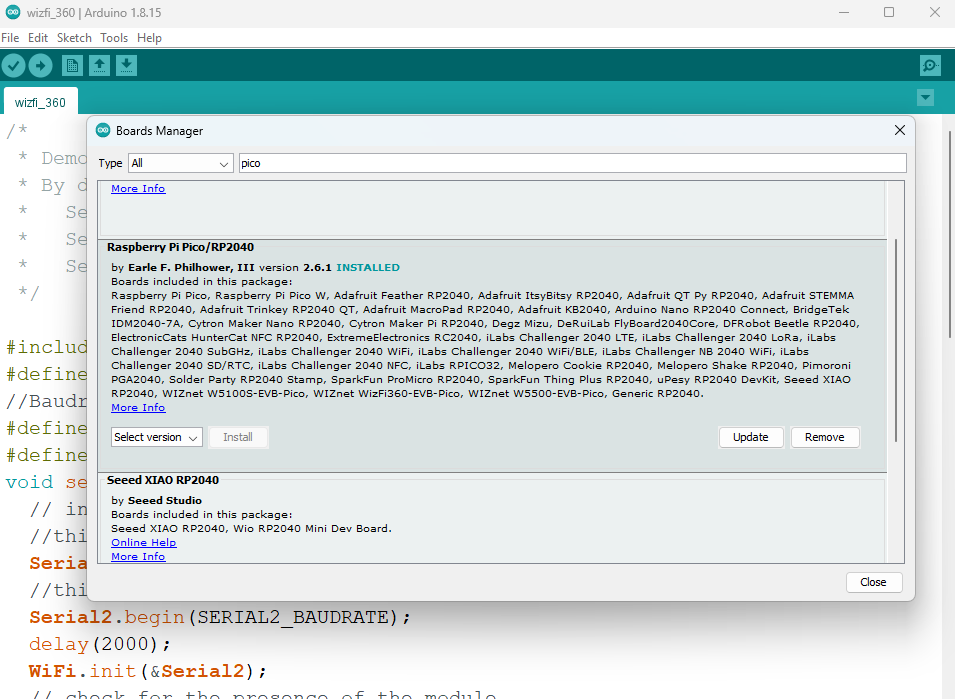This screenshot has width=955, height=699.
Task: Open the Type filter dropdown
Action: [x=180, y=163]
